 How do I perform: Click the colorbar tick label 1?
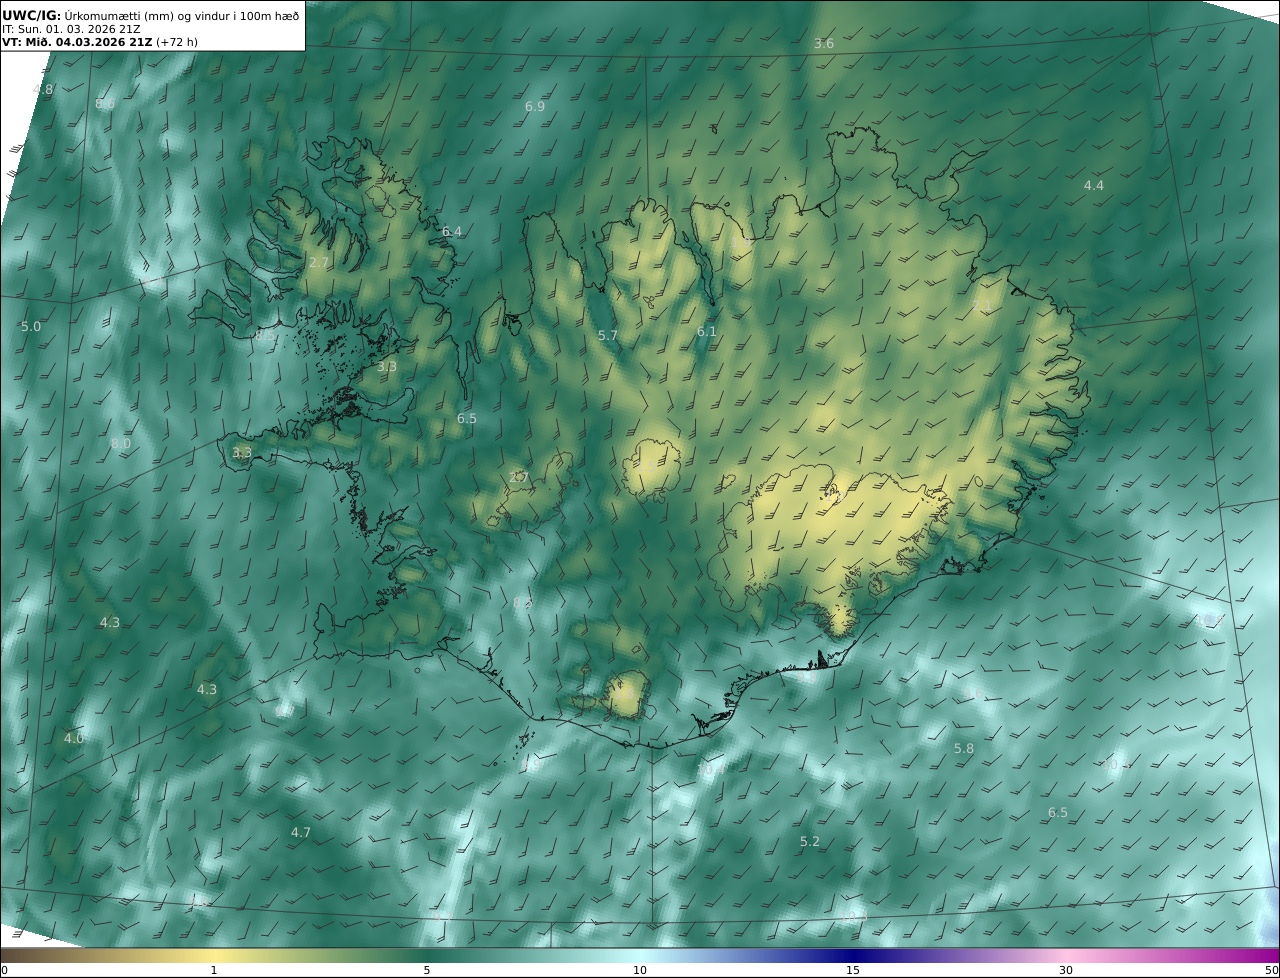[x=213, y=970]
